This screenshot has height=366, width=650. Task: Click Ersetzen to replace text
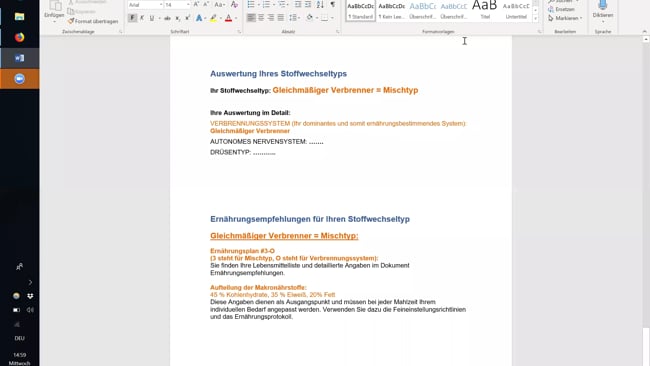(x=562, y=9)
